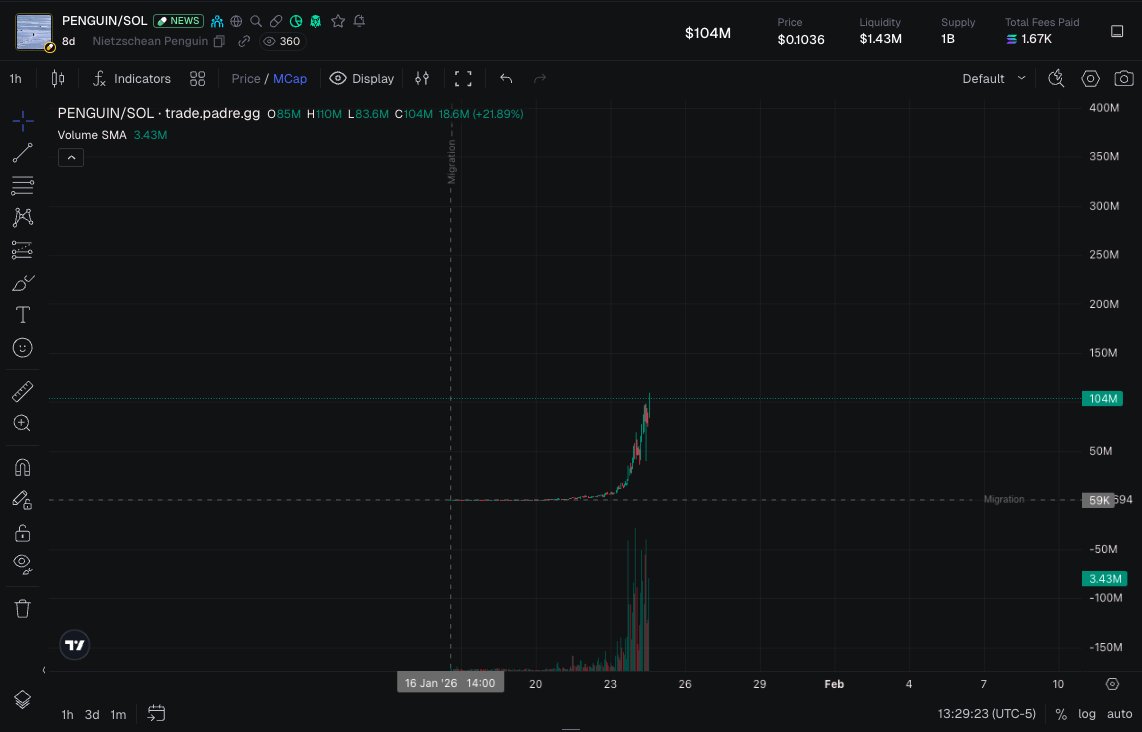1142x732 pixels.
Task: Collapse the indicator legend chevron
Action: point(71,157)
